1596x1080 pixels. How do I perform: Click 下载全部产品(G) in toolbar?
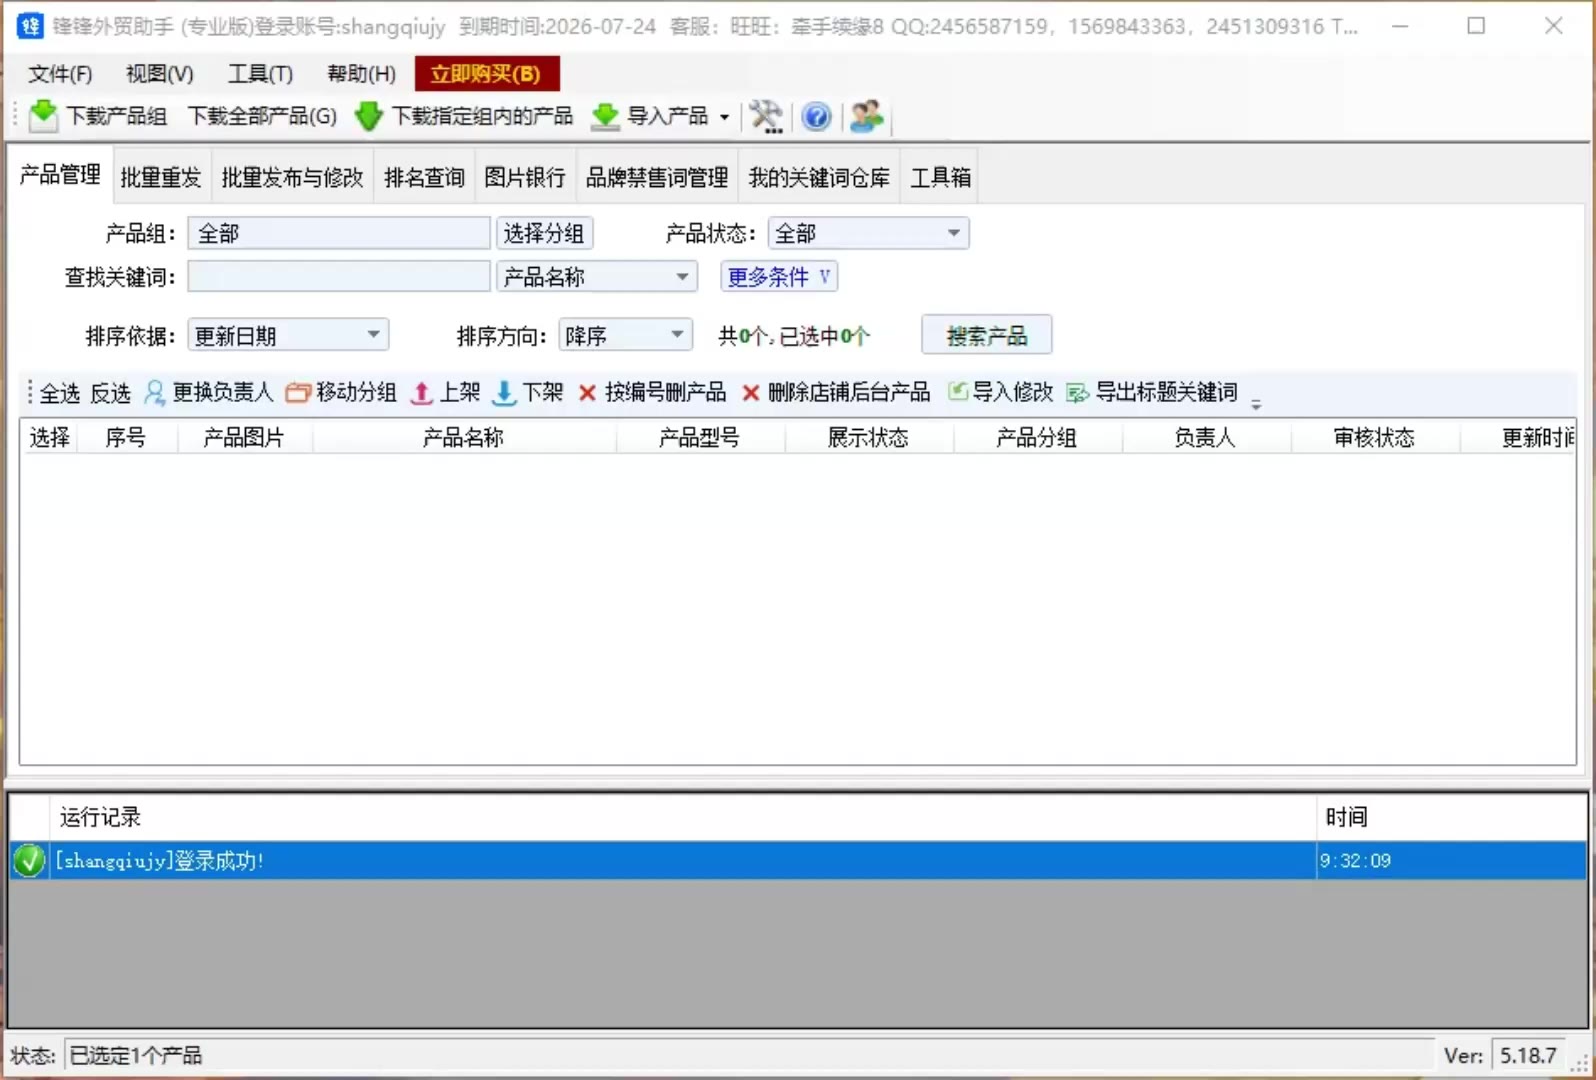[x=262, y=116]
